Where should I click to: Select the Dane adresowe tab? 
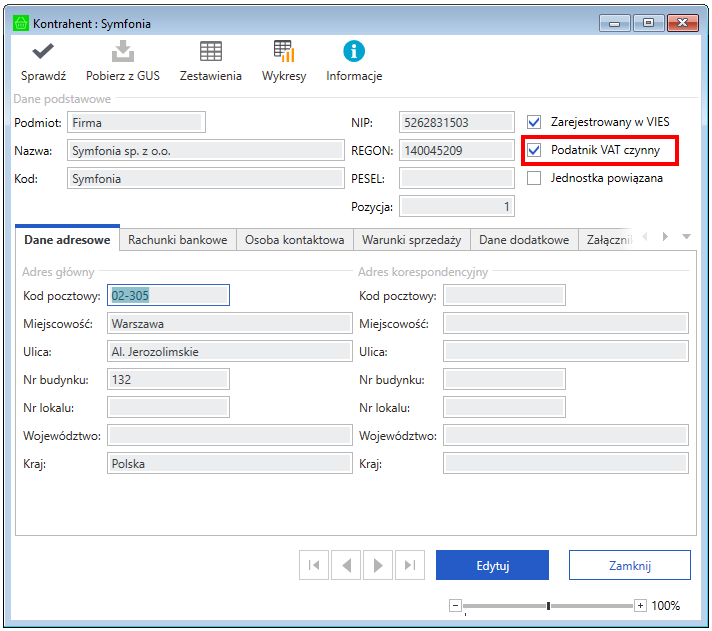click(x=67, y=239)
